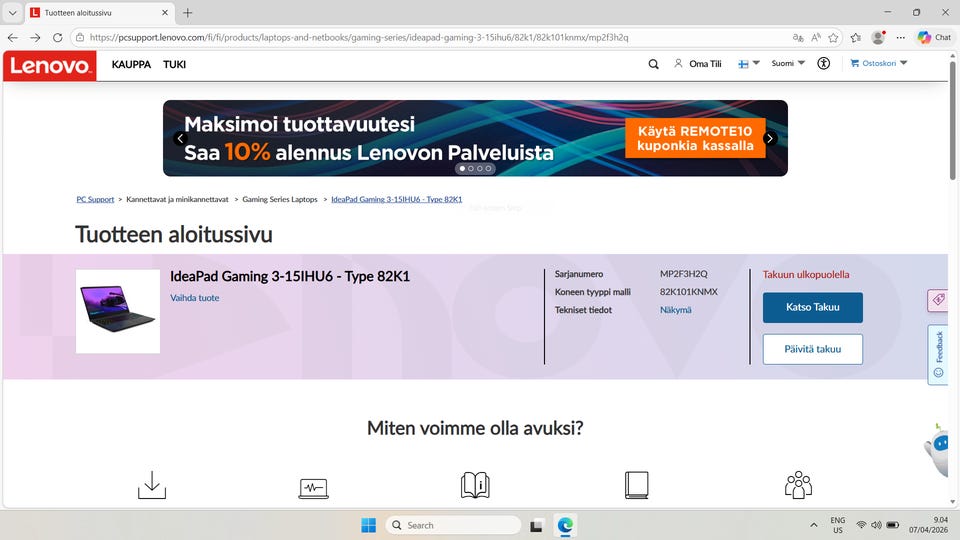Open the TUKI menu

point(174,64)
